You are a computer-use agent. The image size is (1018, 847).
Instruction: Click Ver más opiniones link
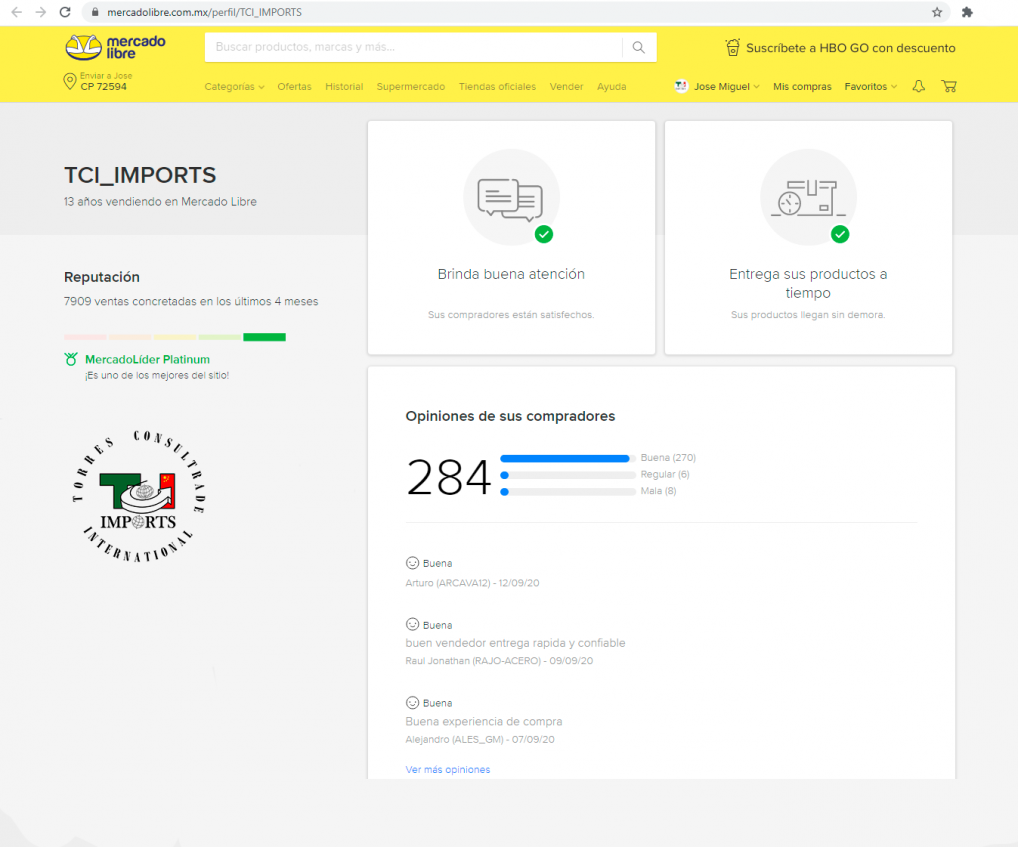click(x=448, y=769)
